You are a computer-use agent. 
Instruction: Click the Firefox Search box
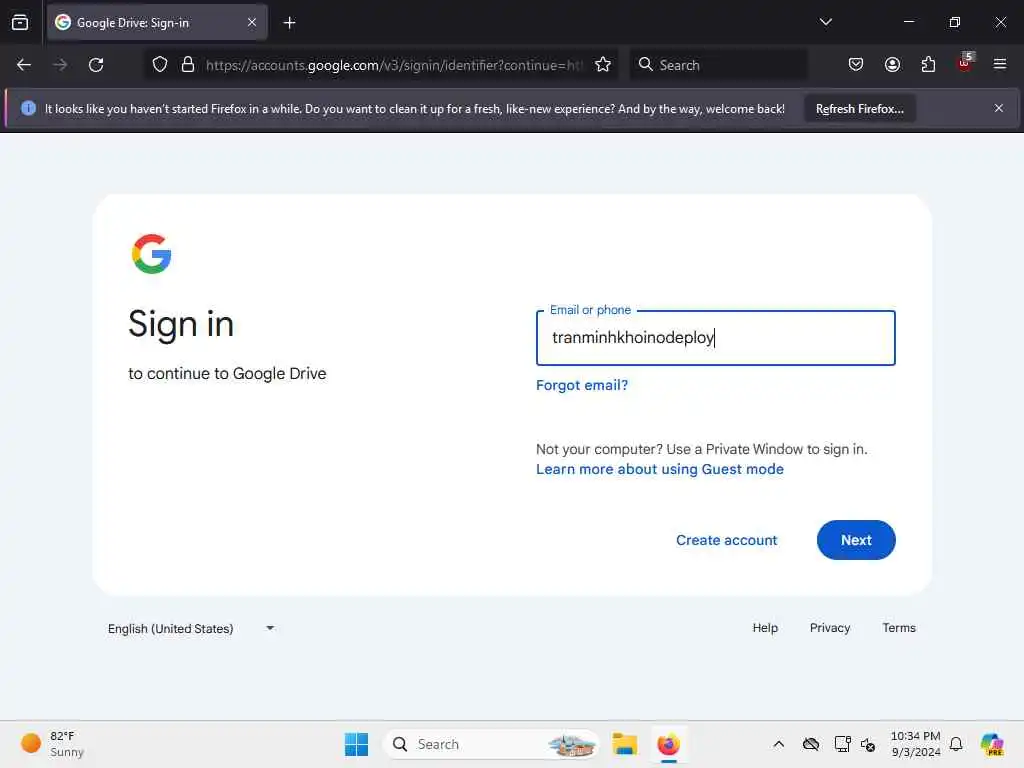coord(718,65)
